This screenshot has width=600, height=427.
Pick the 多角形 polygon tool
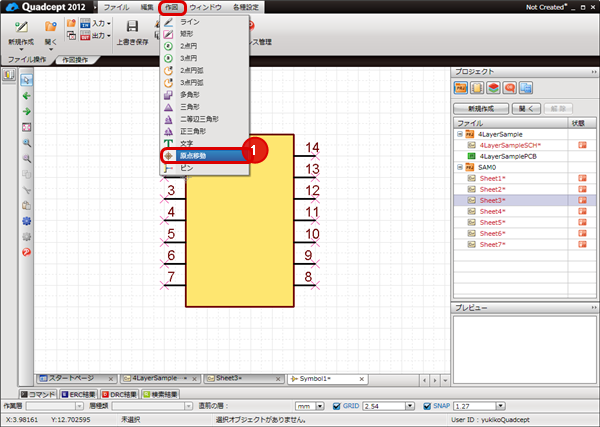(x=191, y=94)
